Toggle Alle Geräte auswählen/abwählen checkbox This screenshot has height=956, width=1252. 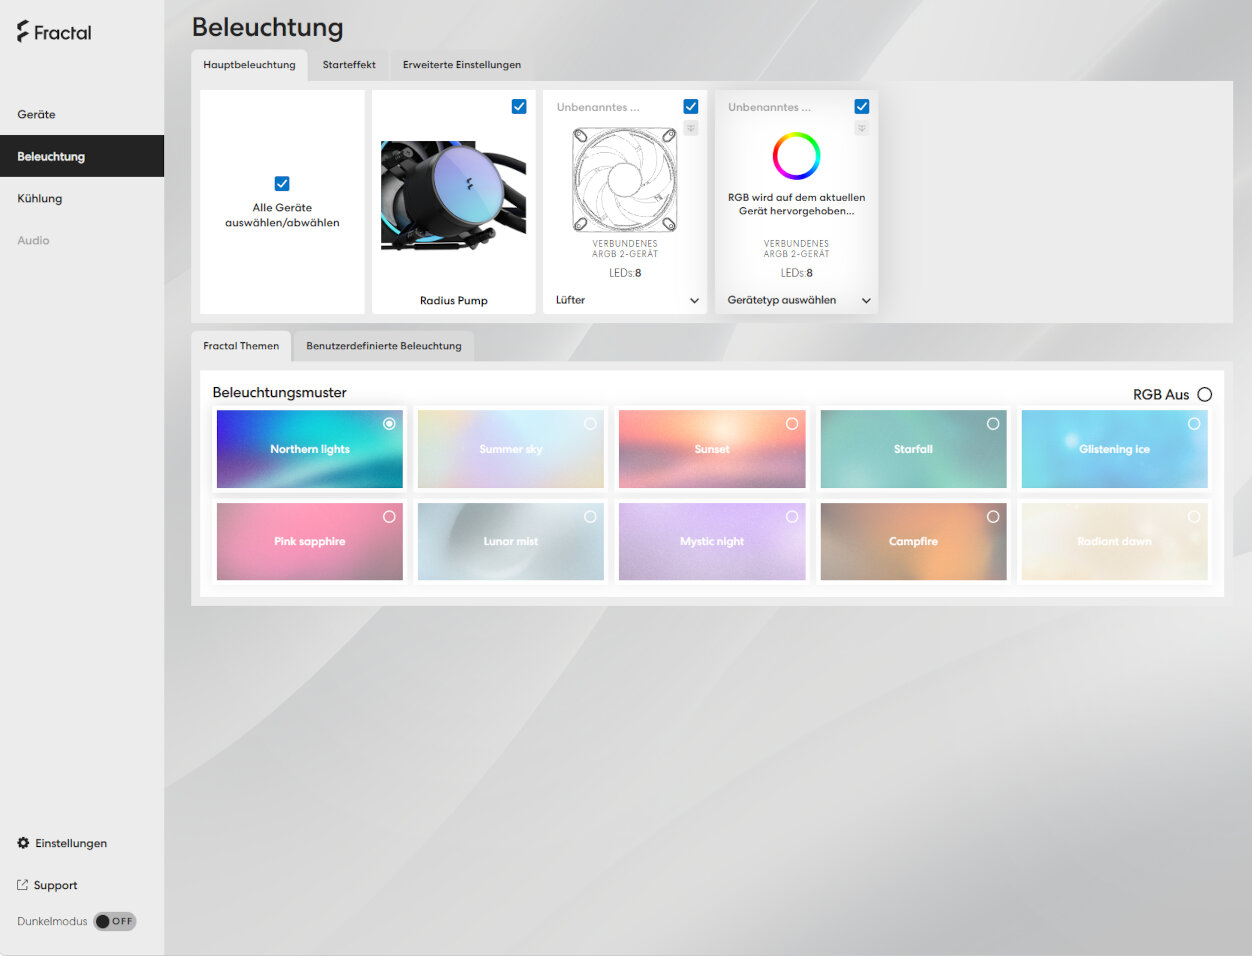pos(282,183)
